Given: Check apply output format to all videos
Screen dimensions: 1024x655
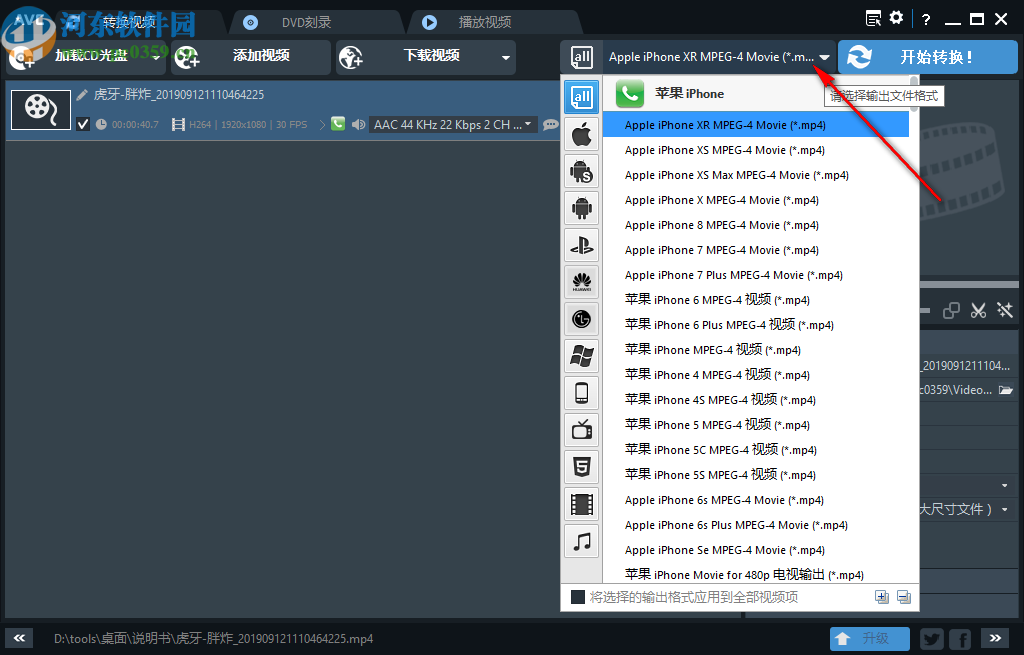Looking at the screenshot, I should tap(573, 596).
